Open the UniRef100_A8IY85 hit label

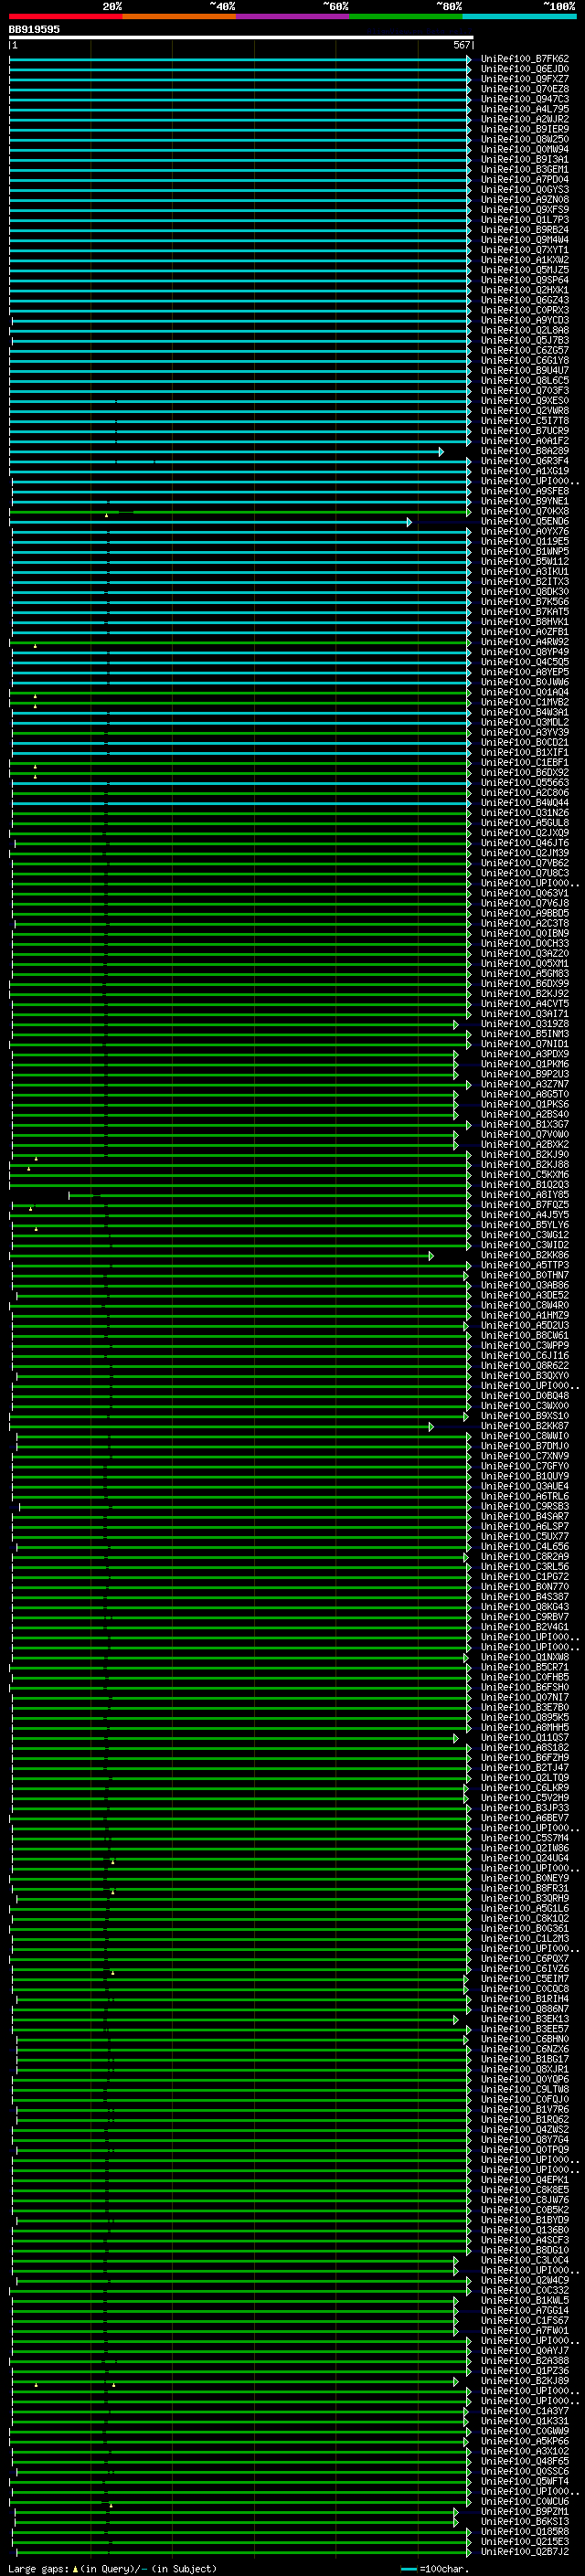pyautogui.click(x=524, y=1195)
